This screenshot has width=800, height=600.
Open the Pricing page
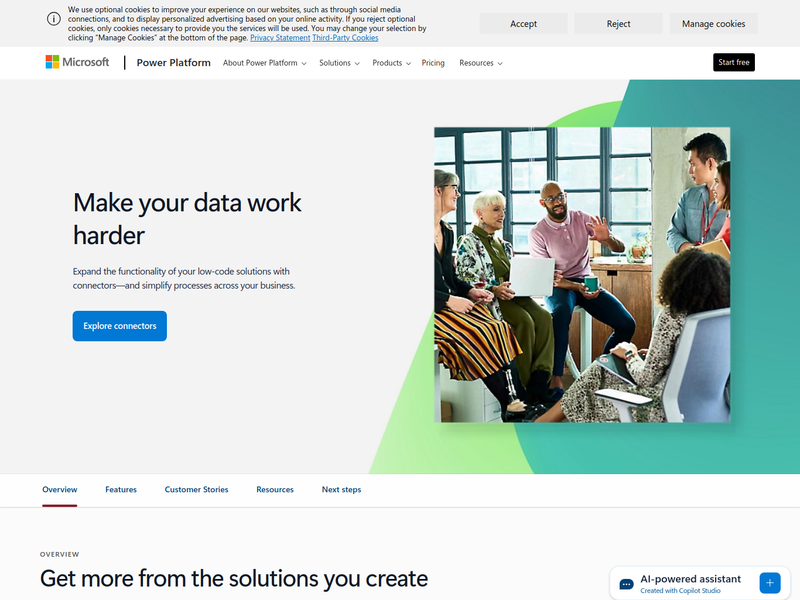[433, 63]
